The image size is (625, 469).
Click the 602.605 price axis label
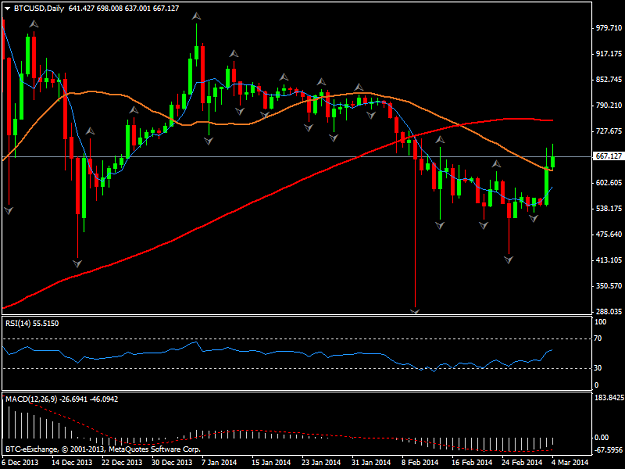pyautogui.click(x=609, y=182)
